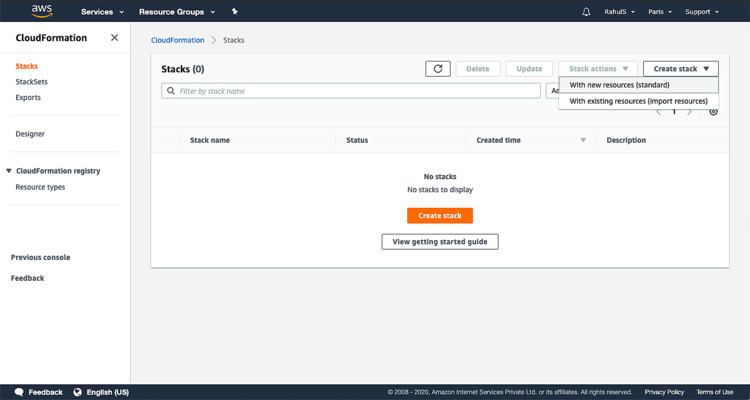The width and height of the screenshot is (750, 400).
Task: Click the orange Create stack button
Action: 439,216
